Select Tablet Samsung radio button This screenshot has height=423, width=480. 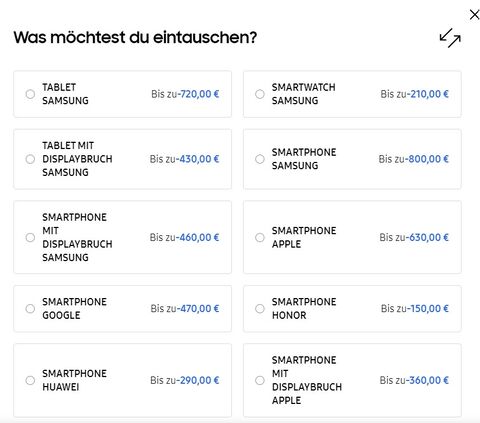pyautogui.click(x=30, y=94)
